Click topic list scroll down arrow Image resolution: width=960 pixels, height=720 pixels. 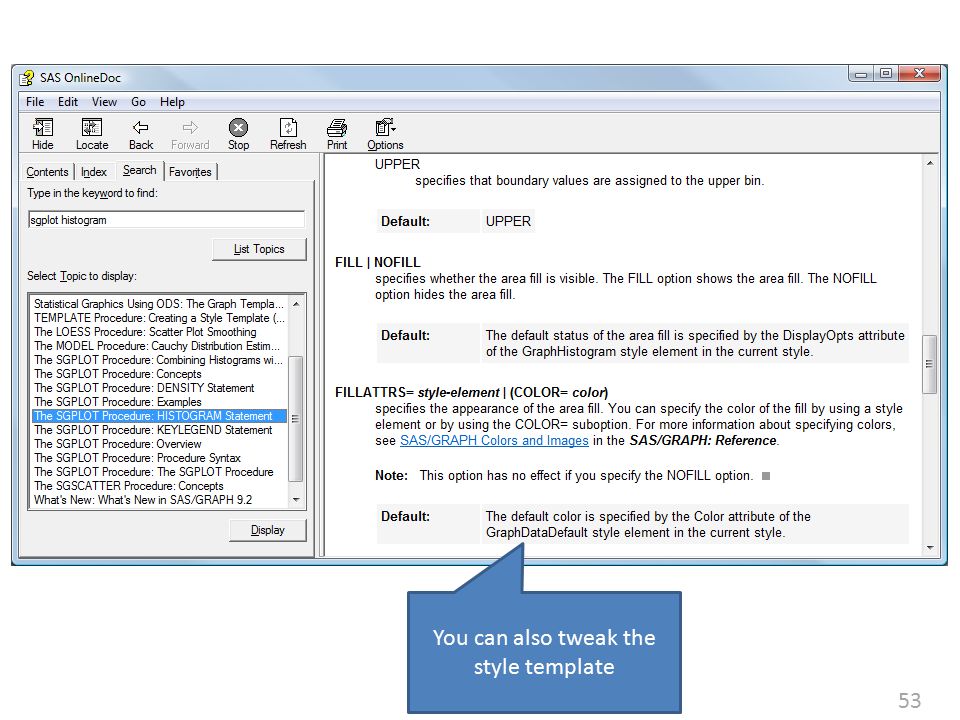tap(296, 500)
